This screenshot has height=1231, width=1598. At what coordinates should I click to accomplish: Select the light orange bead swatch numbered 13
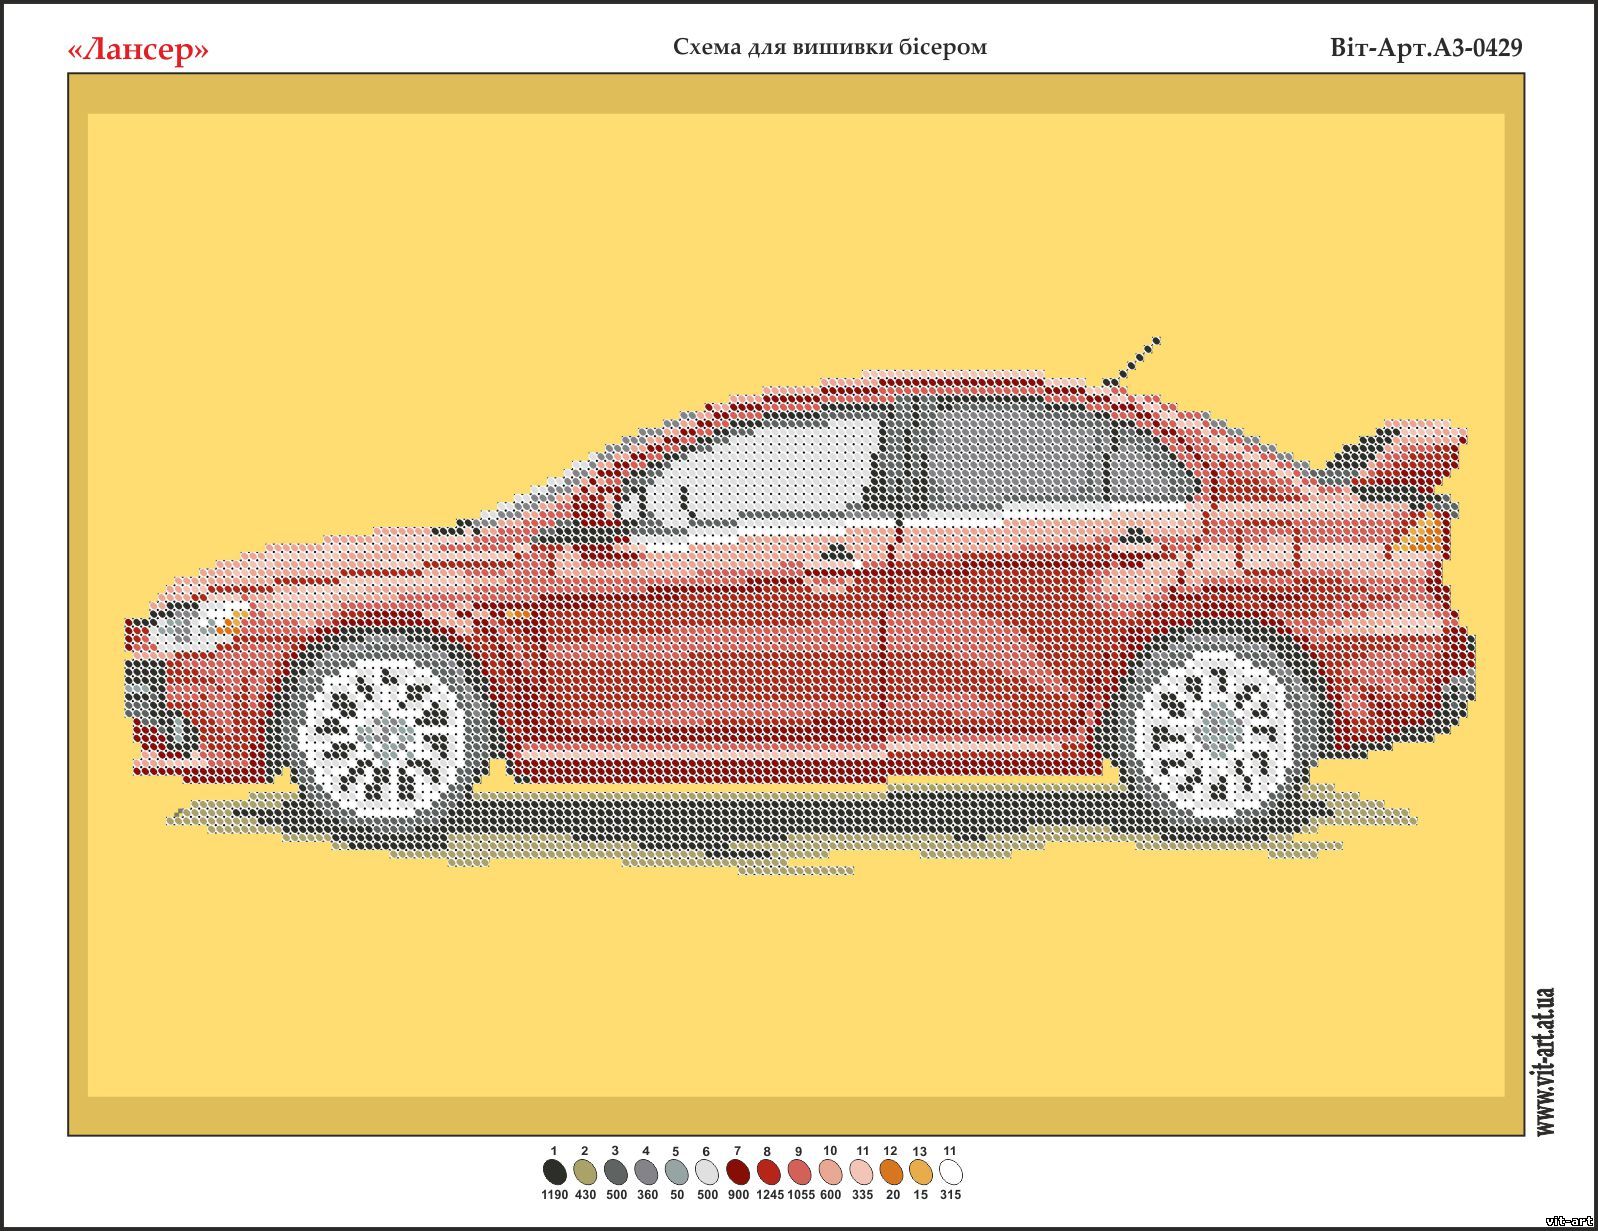[x=920, y=1172]
